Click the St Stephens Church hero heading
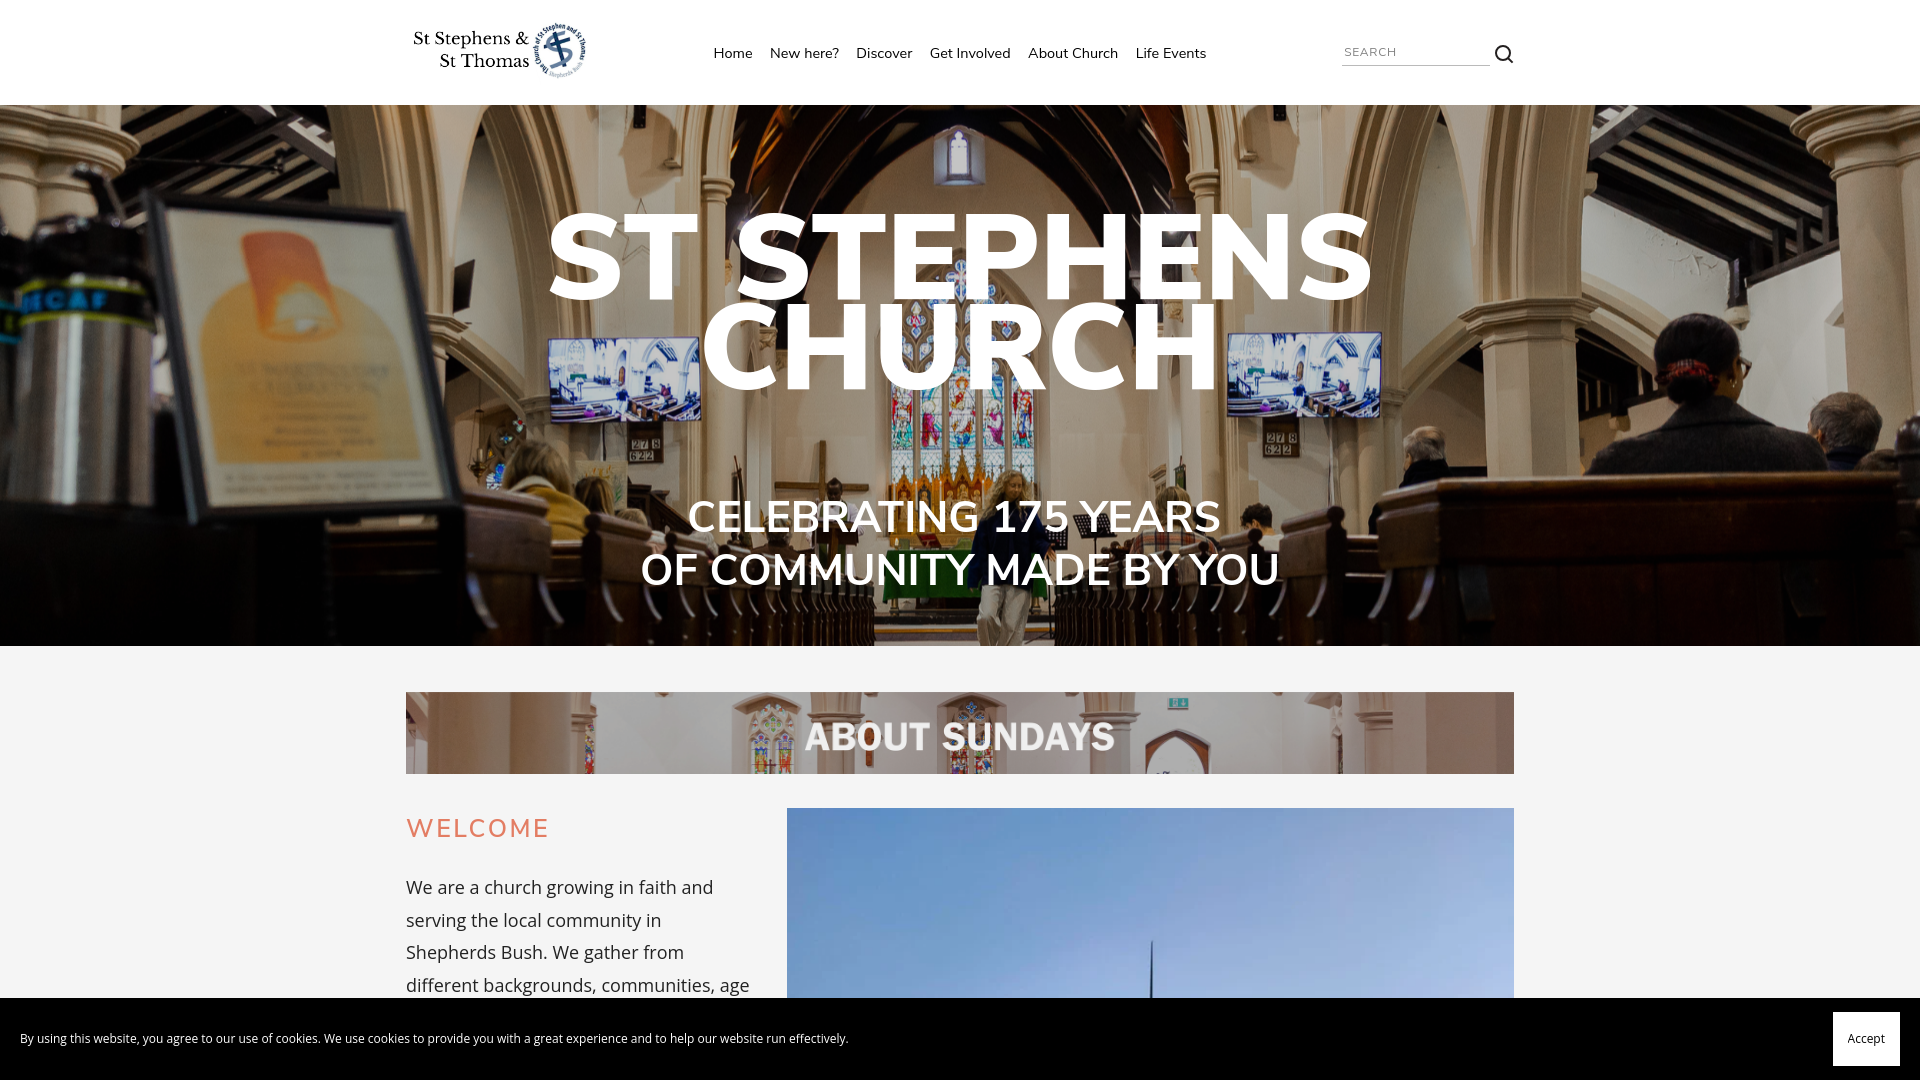The height and width of the screenshot is (1080, 1920). [x=960, y=302]
